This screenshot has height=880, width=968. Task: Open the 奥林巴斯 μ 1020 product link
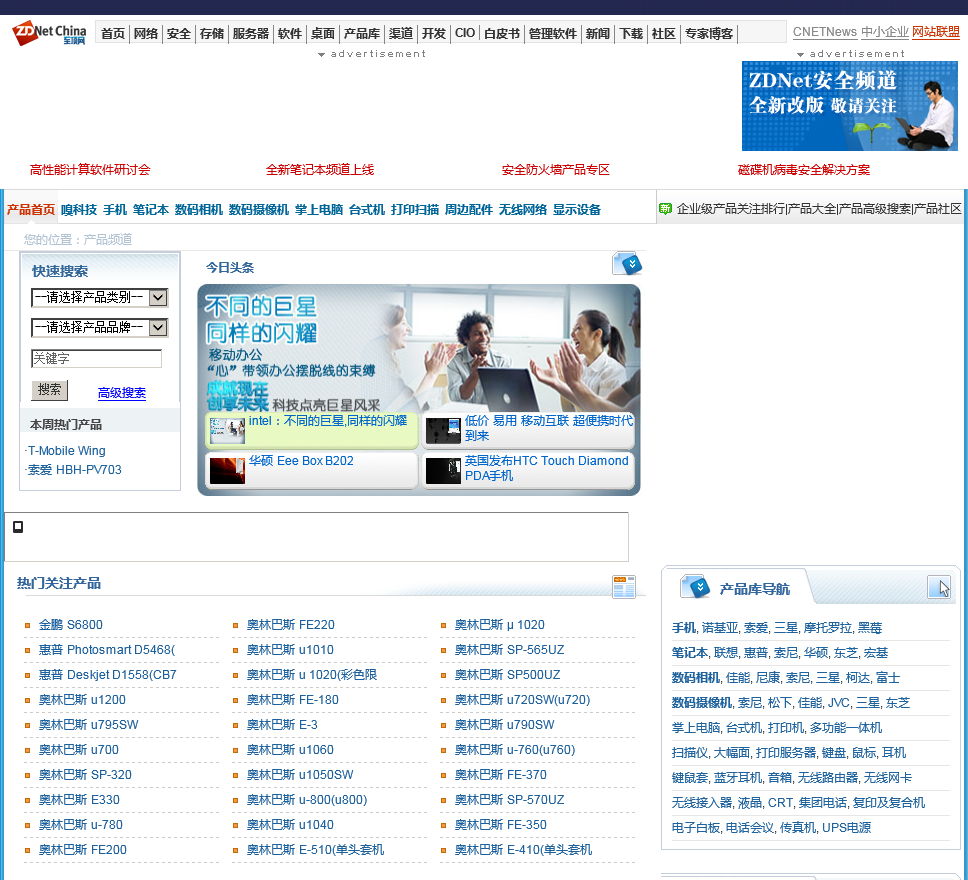point(499,625)
